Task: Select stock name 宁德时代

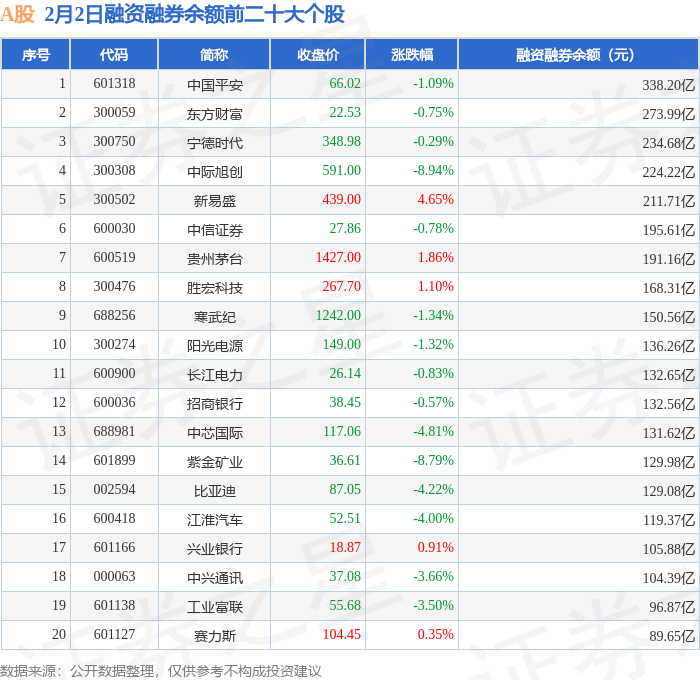Action: click(x=215, y=143)
